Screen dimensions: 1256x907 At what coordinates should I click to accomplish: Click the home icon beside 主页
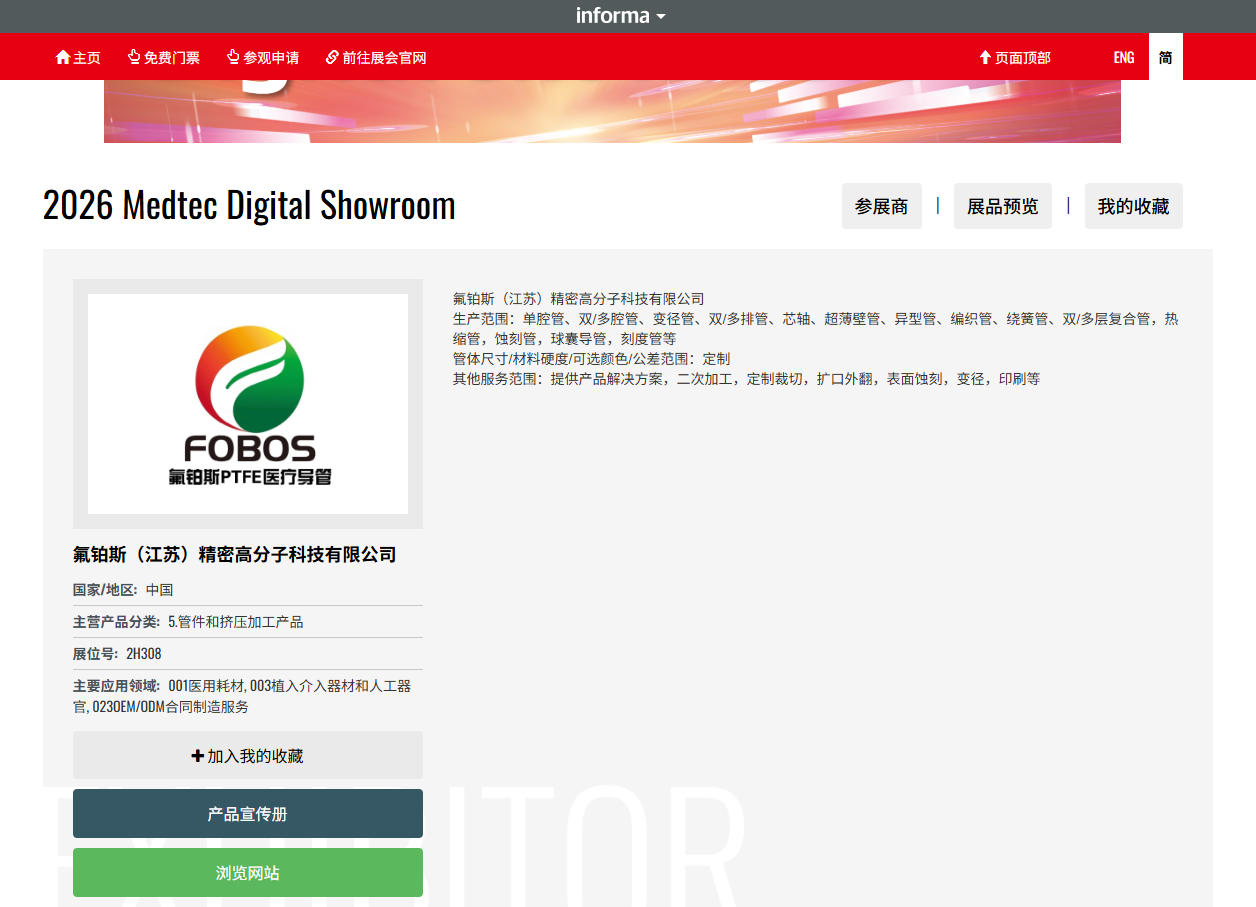62,58
